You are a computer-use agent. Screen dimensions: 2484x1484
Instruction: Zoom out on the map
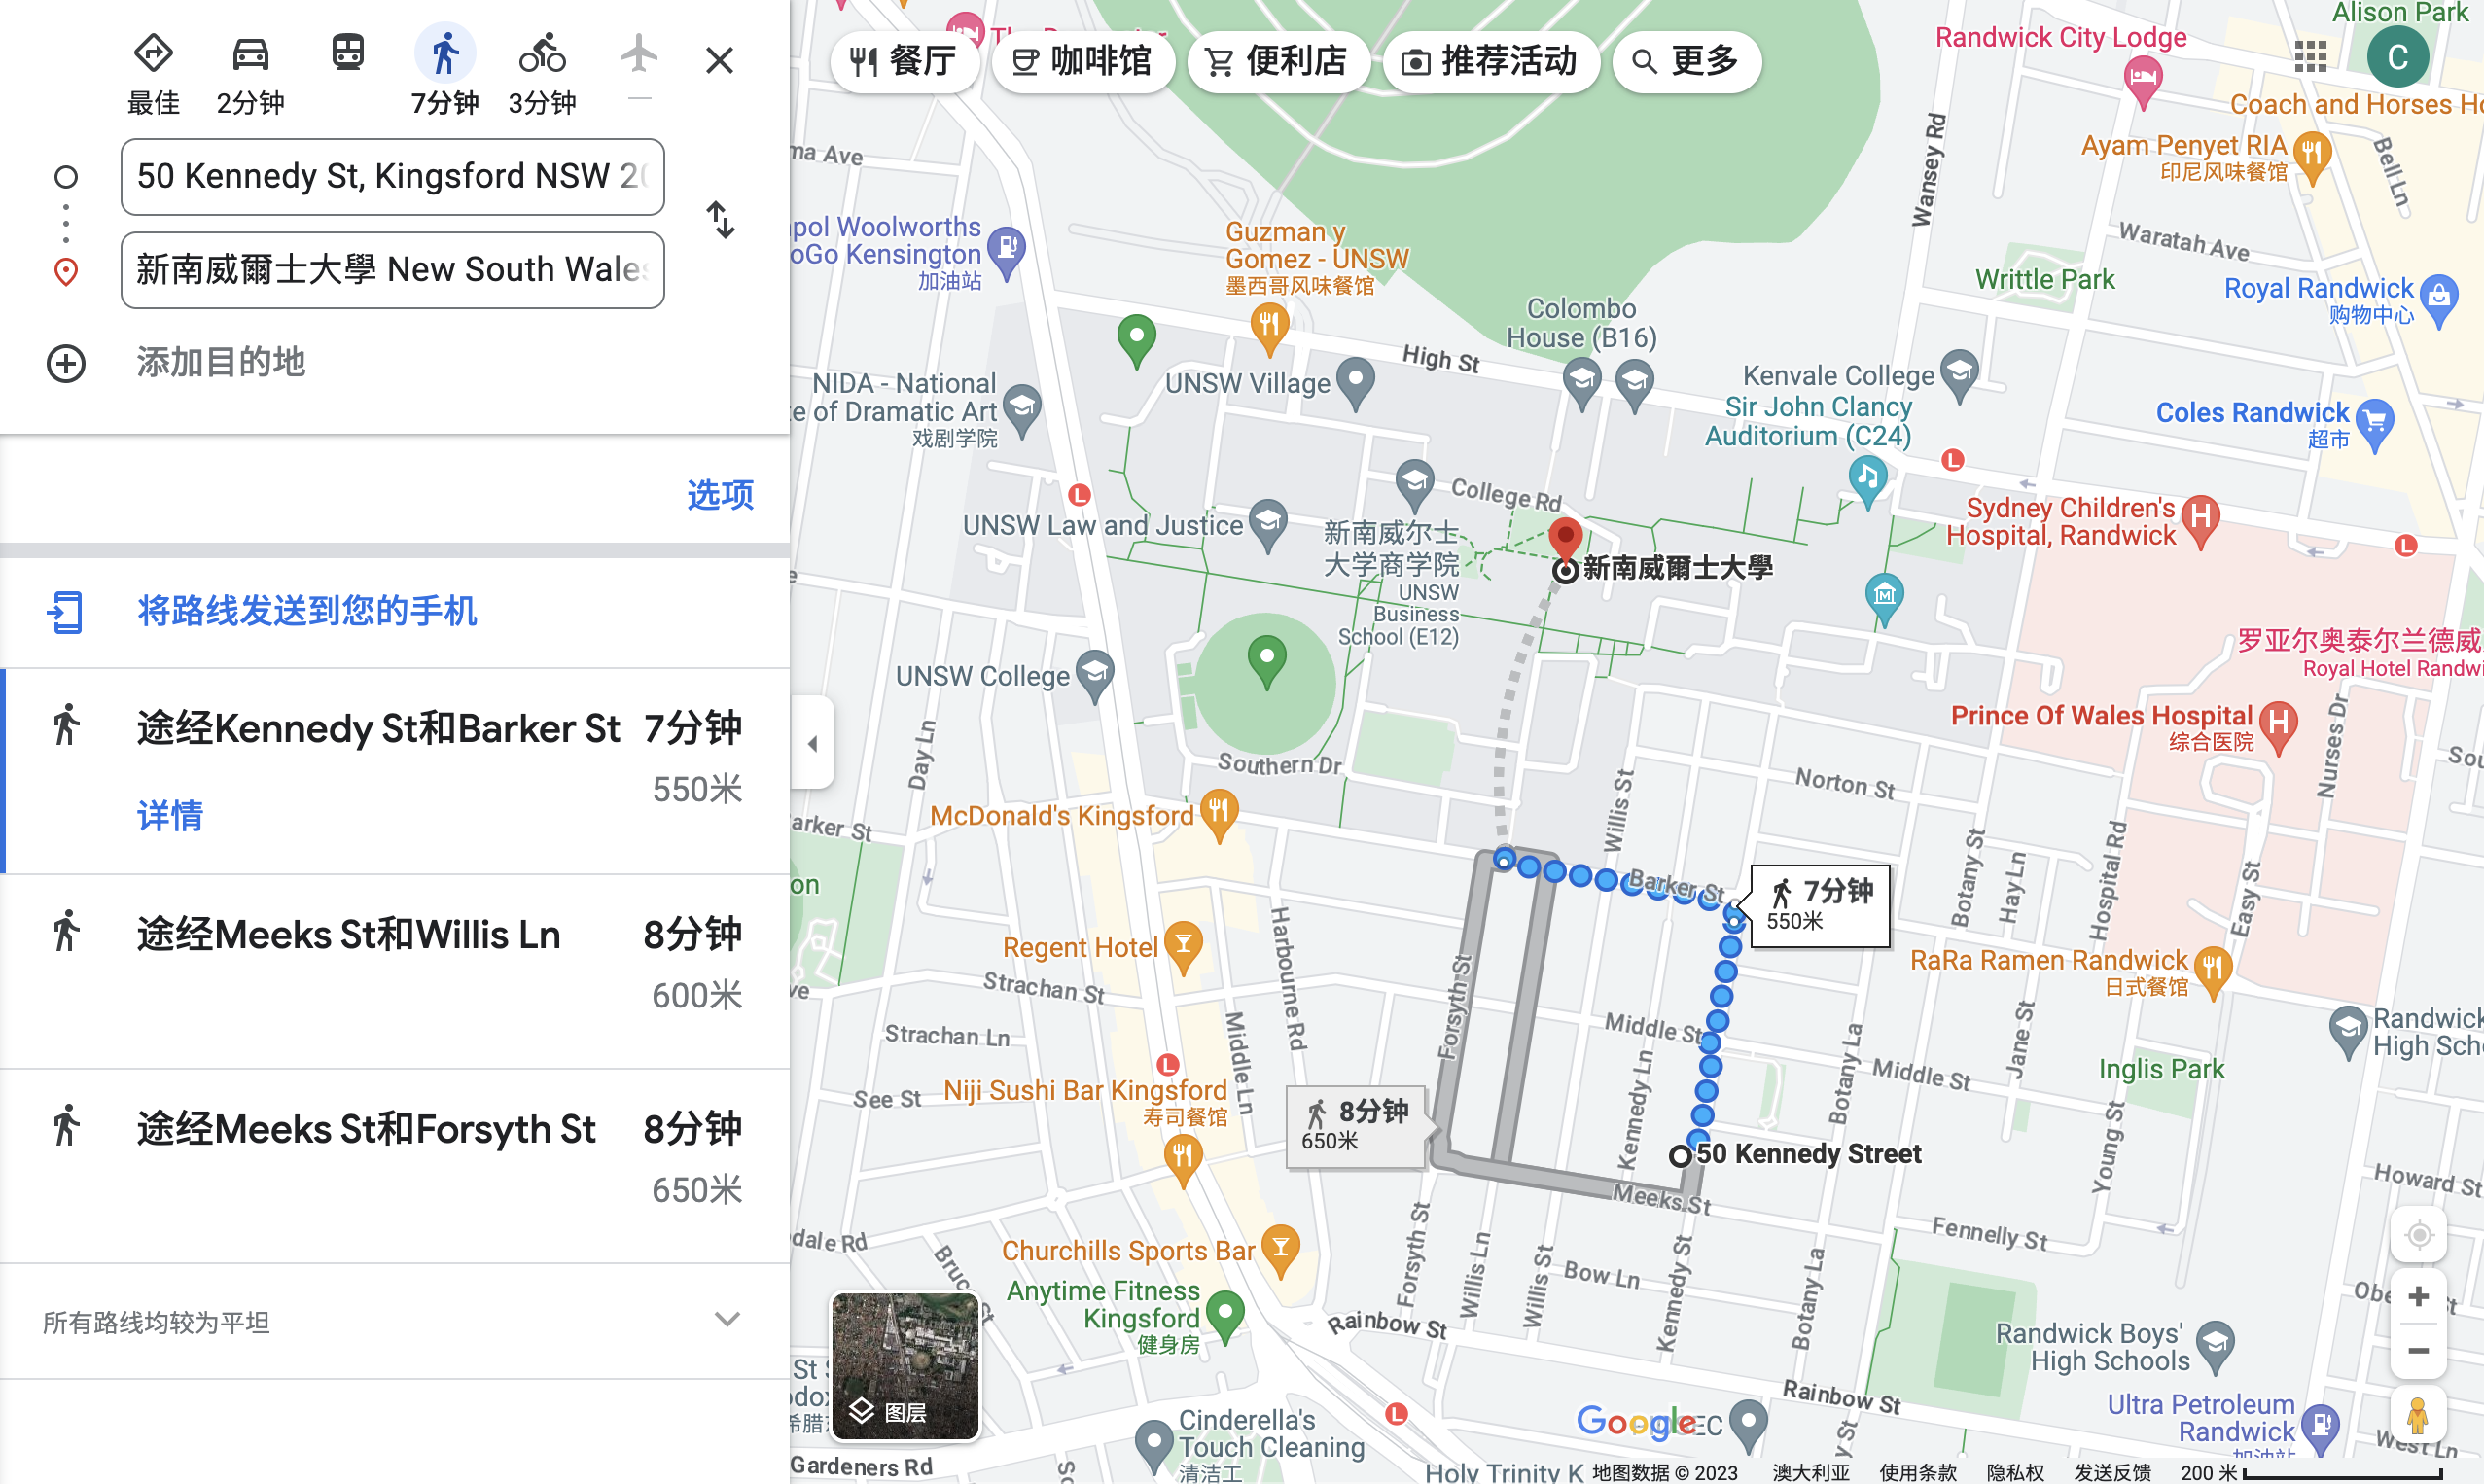[x=2418, y=1351]
